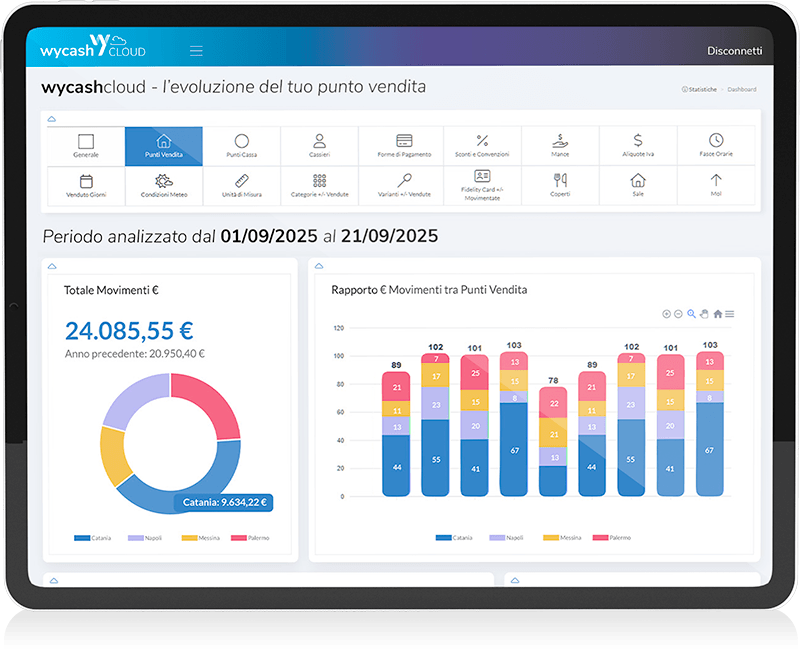Click Rapporto € Movimenti tra Punti Vendita title
800x670 pixels.
429,289
